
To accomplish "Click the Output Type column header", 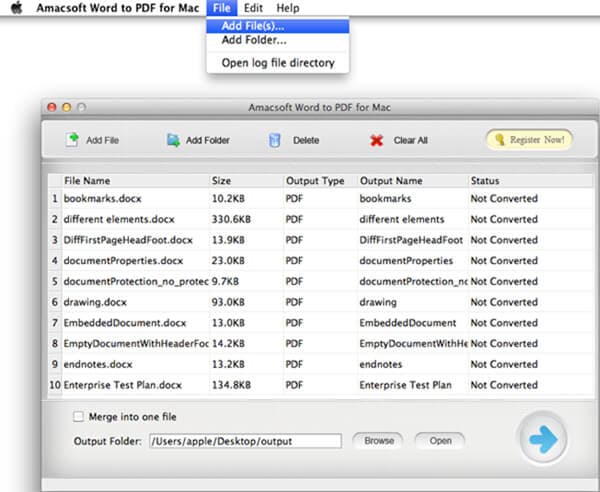I will pos(321,181).
